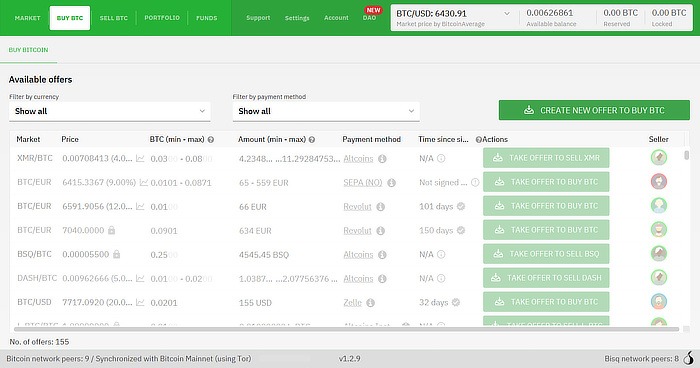Take offer to sell DASH

coord(546,278)
